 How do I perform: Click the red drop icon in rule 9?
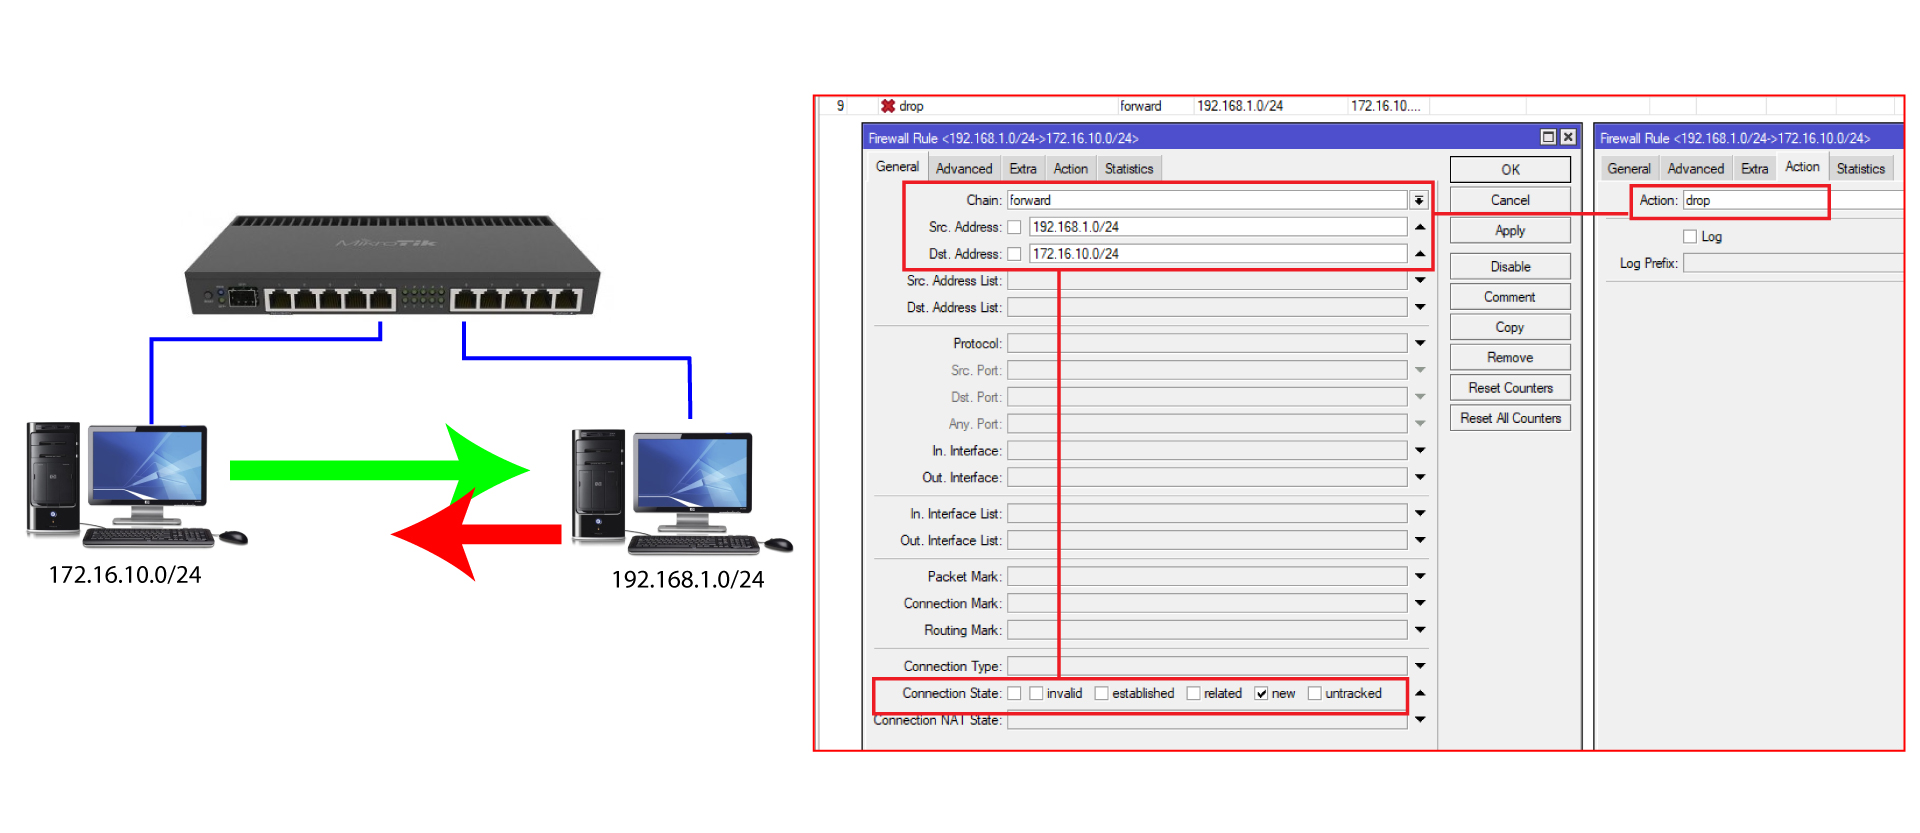[887, 106]
